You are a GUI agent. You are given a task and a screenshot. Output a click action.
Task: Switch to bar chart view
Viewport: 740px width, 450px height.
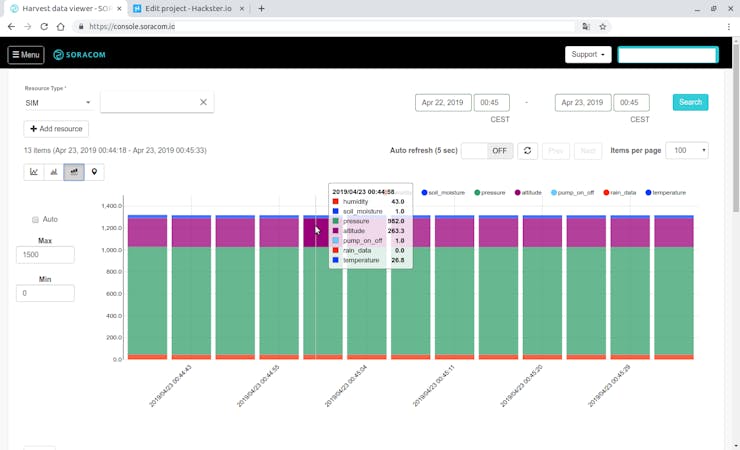54,172
